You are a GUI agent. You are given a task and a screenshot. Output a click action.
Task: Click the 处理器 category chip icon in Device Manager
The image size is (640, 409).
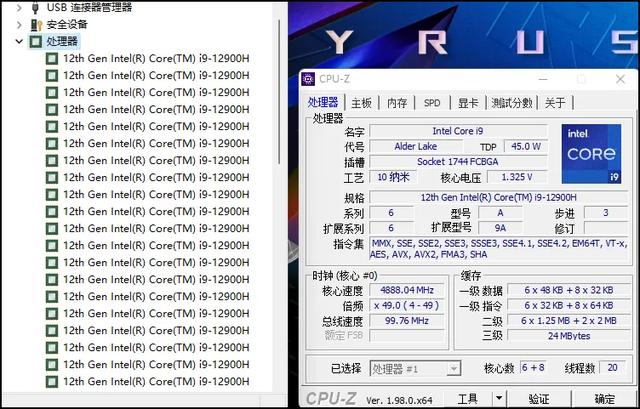[36, 41]
